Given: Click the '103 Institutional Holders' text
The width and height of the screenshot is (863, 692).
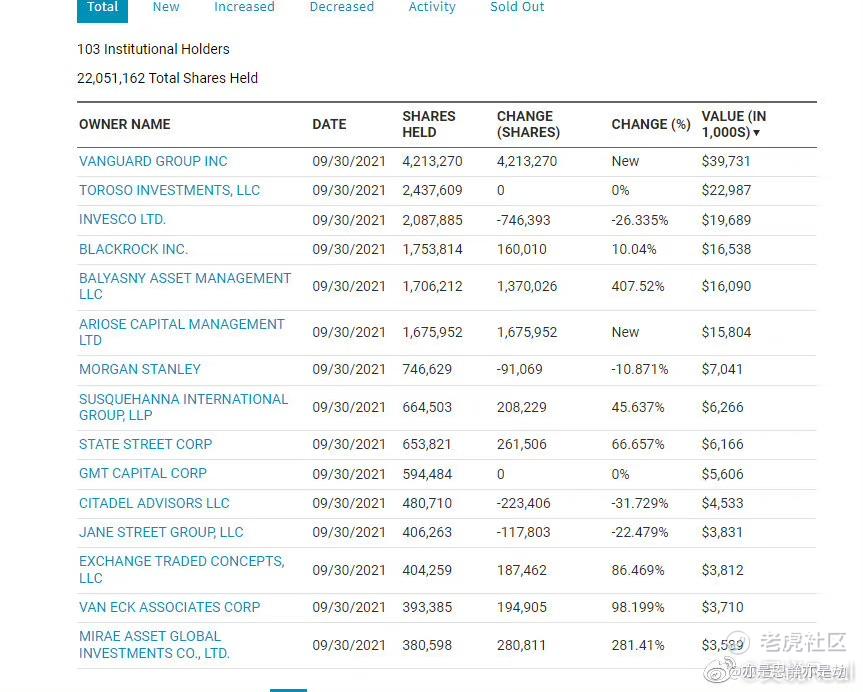Looking at the screenshot, I should tap(153, 49).
